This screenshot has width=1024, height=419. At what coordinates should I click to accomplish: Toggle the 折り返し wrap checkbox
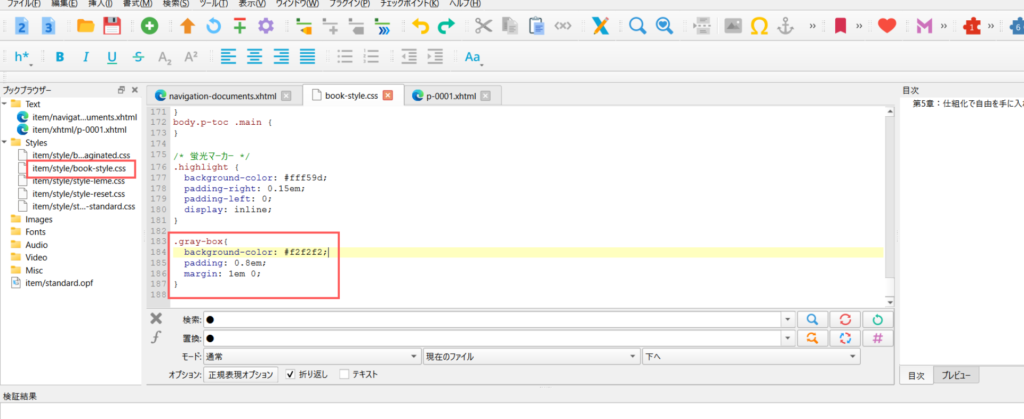click(x=291, y=375)
